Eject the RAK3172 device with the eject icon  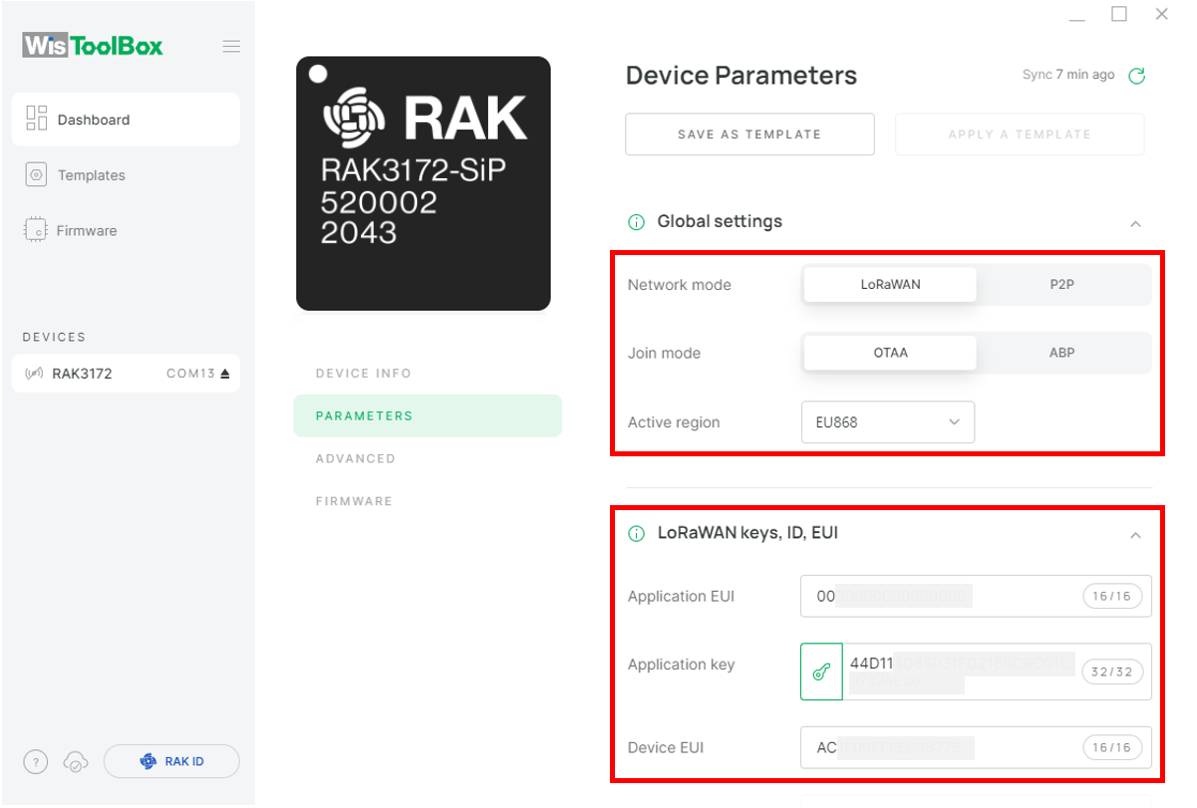(x=224, y=373)
